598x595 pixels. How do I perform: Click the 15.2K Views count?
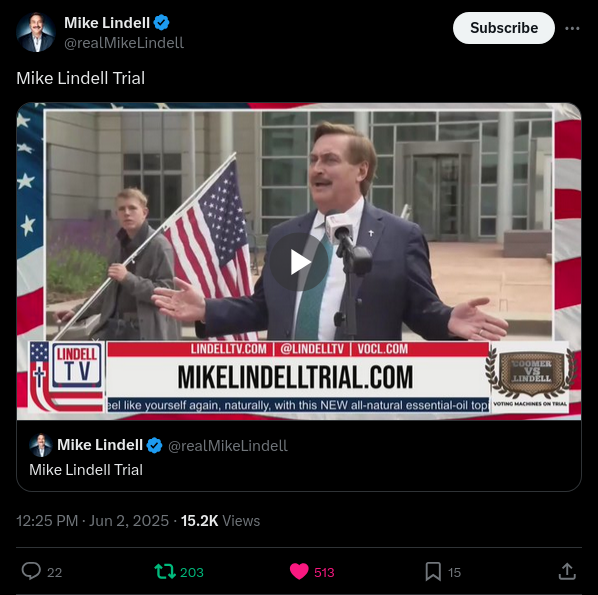point(220,521)
